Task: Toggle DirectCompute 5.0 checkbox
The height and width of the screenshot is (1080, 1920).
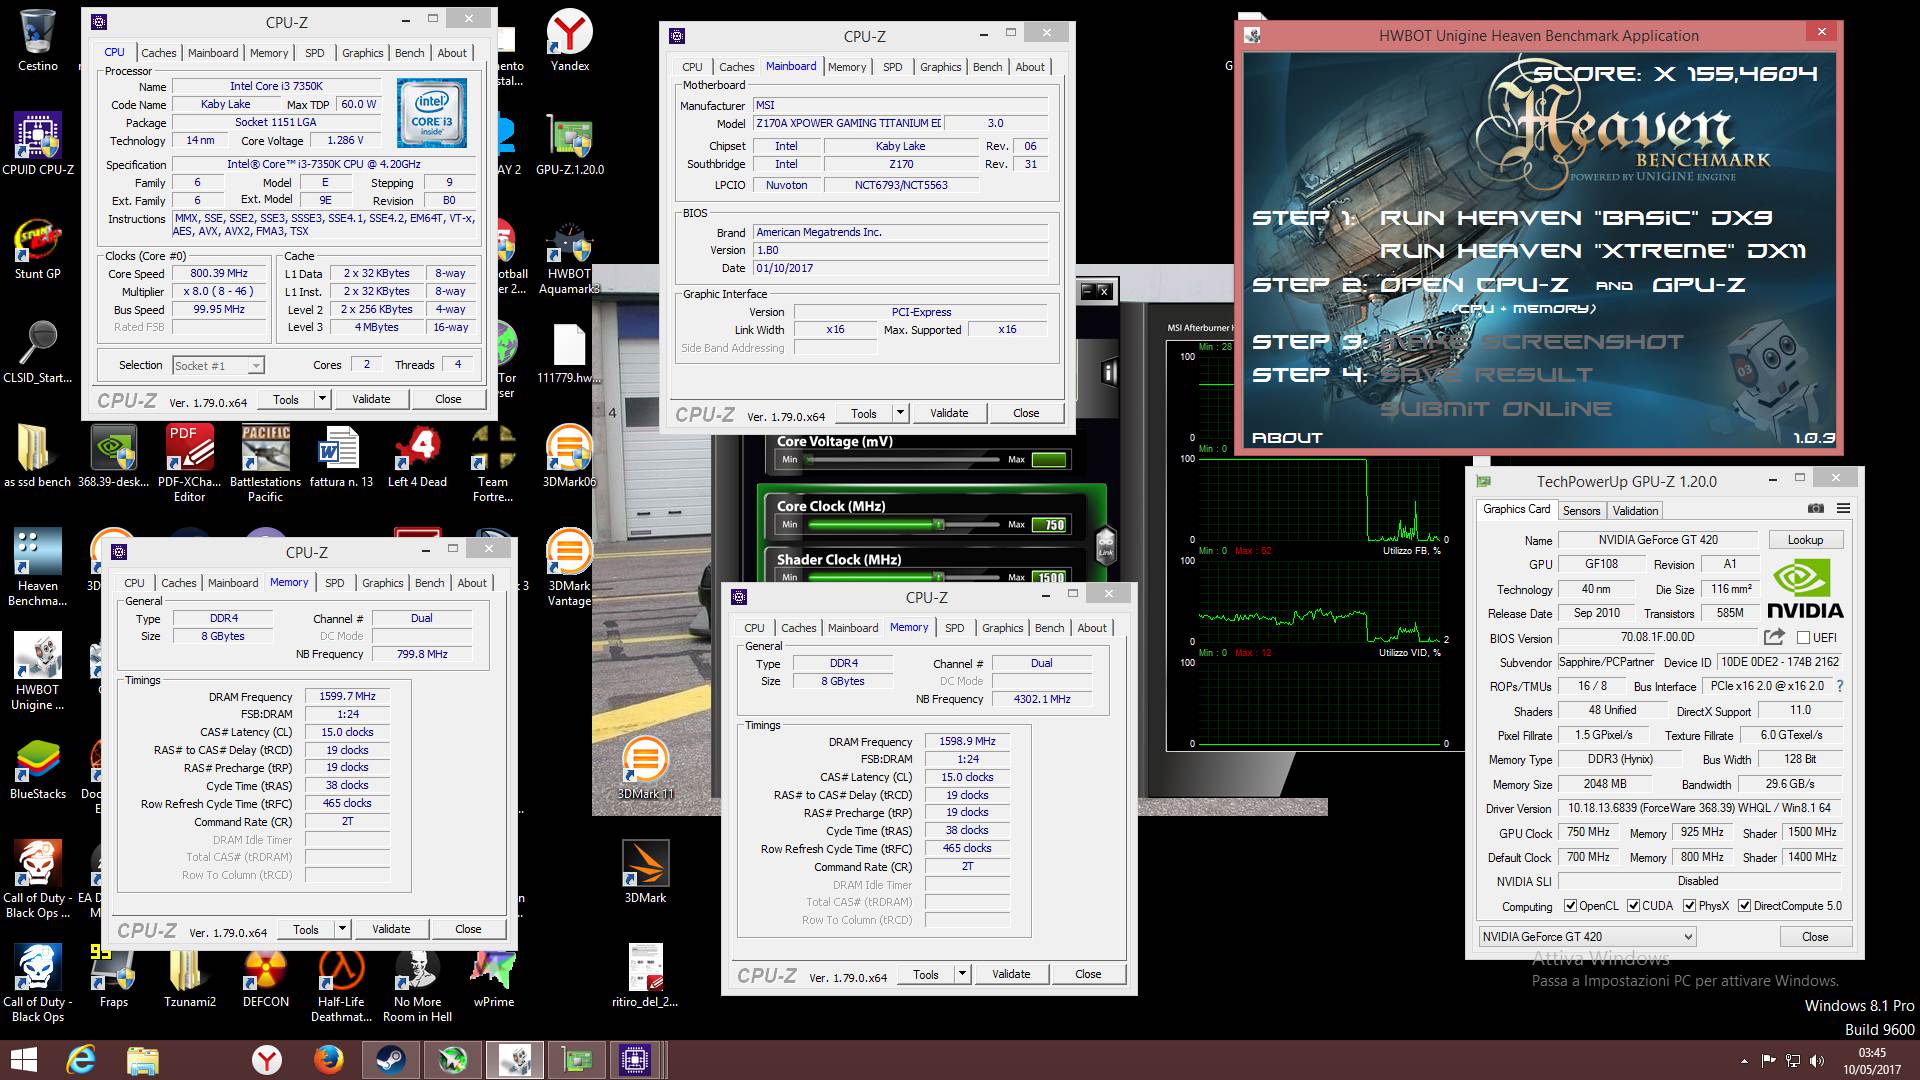Action: pos(1744,906)
